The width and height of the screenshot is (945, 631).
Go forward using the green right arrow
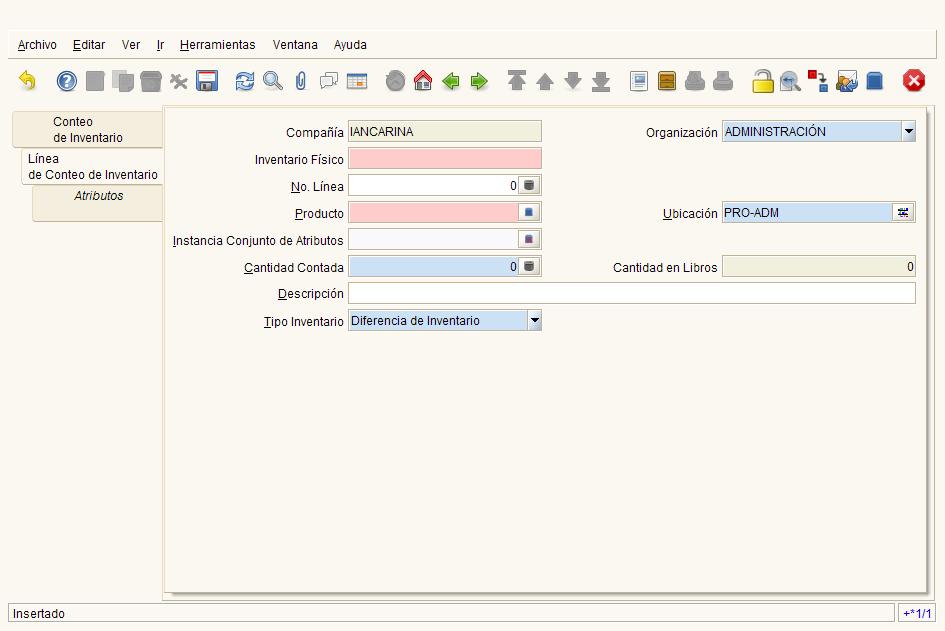pyautogui.click(x=479, y=81)
